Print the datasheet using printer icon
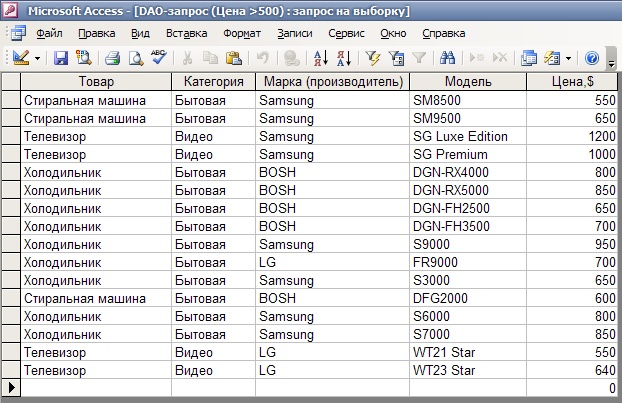Viewport: 622px width, 403px height. pos(112,59)
